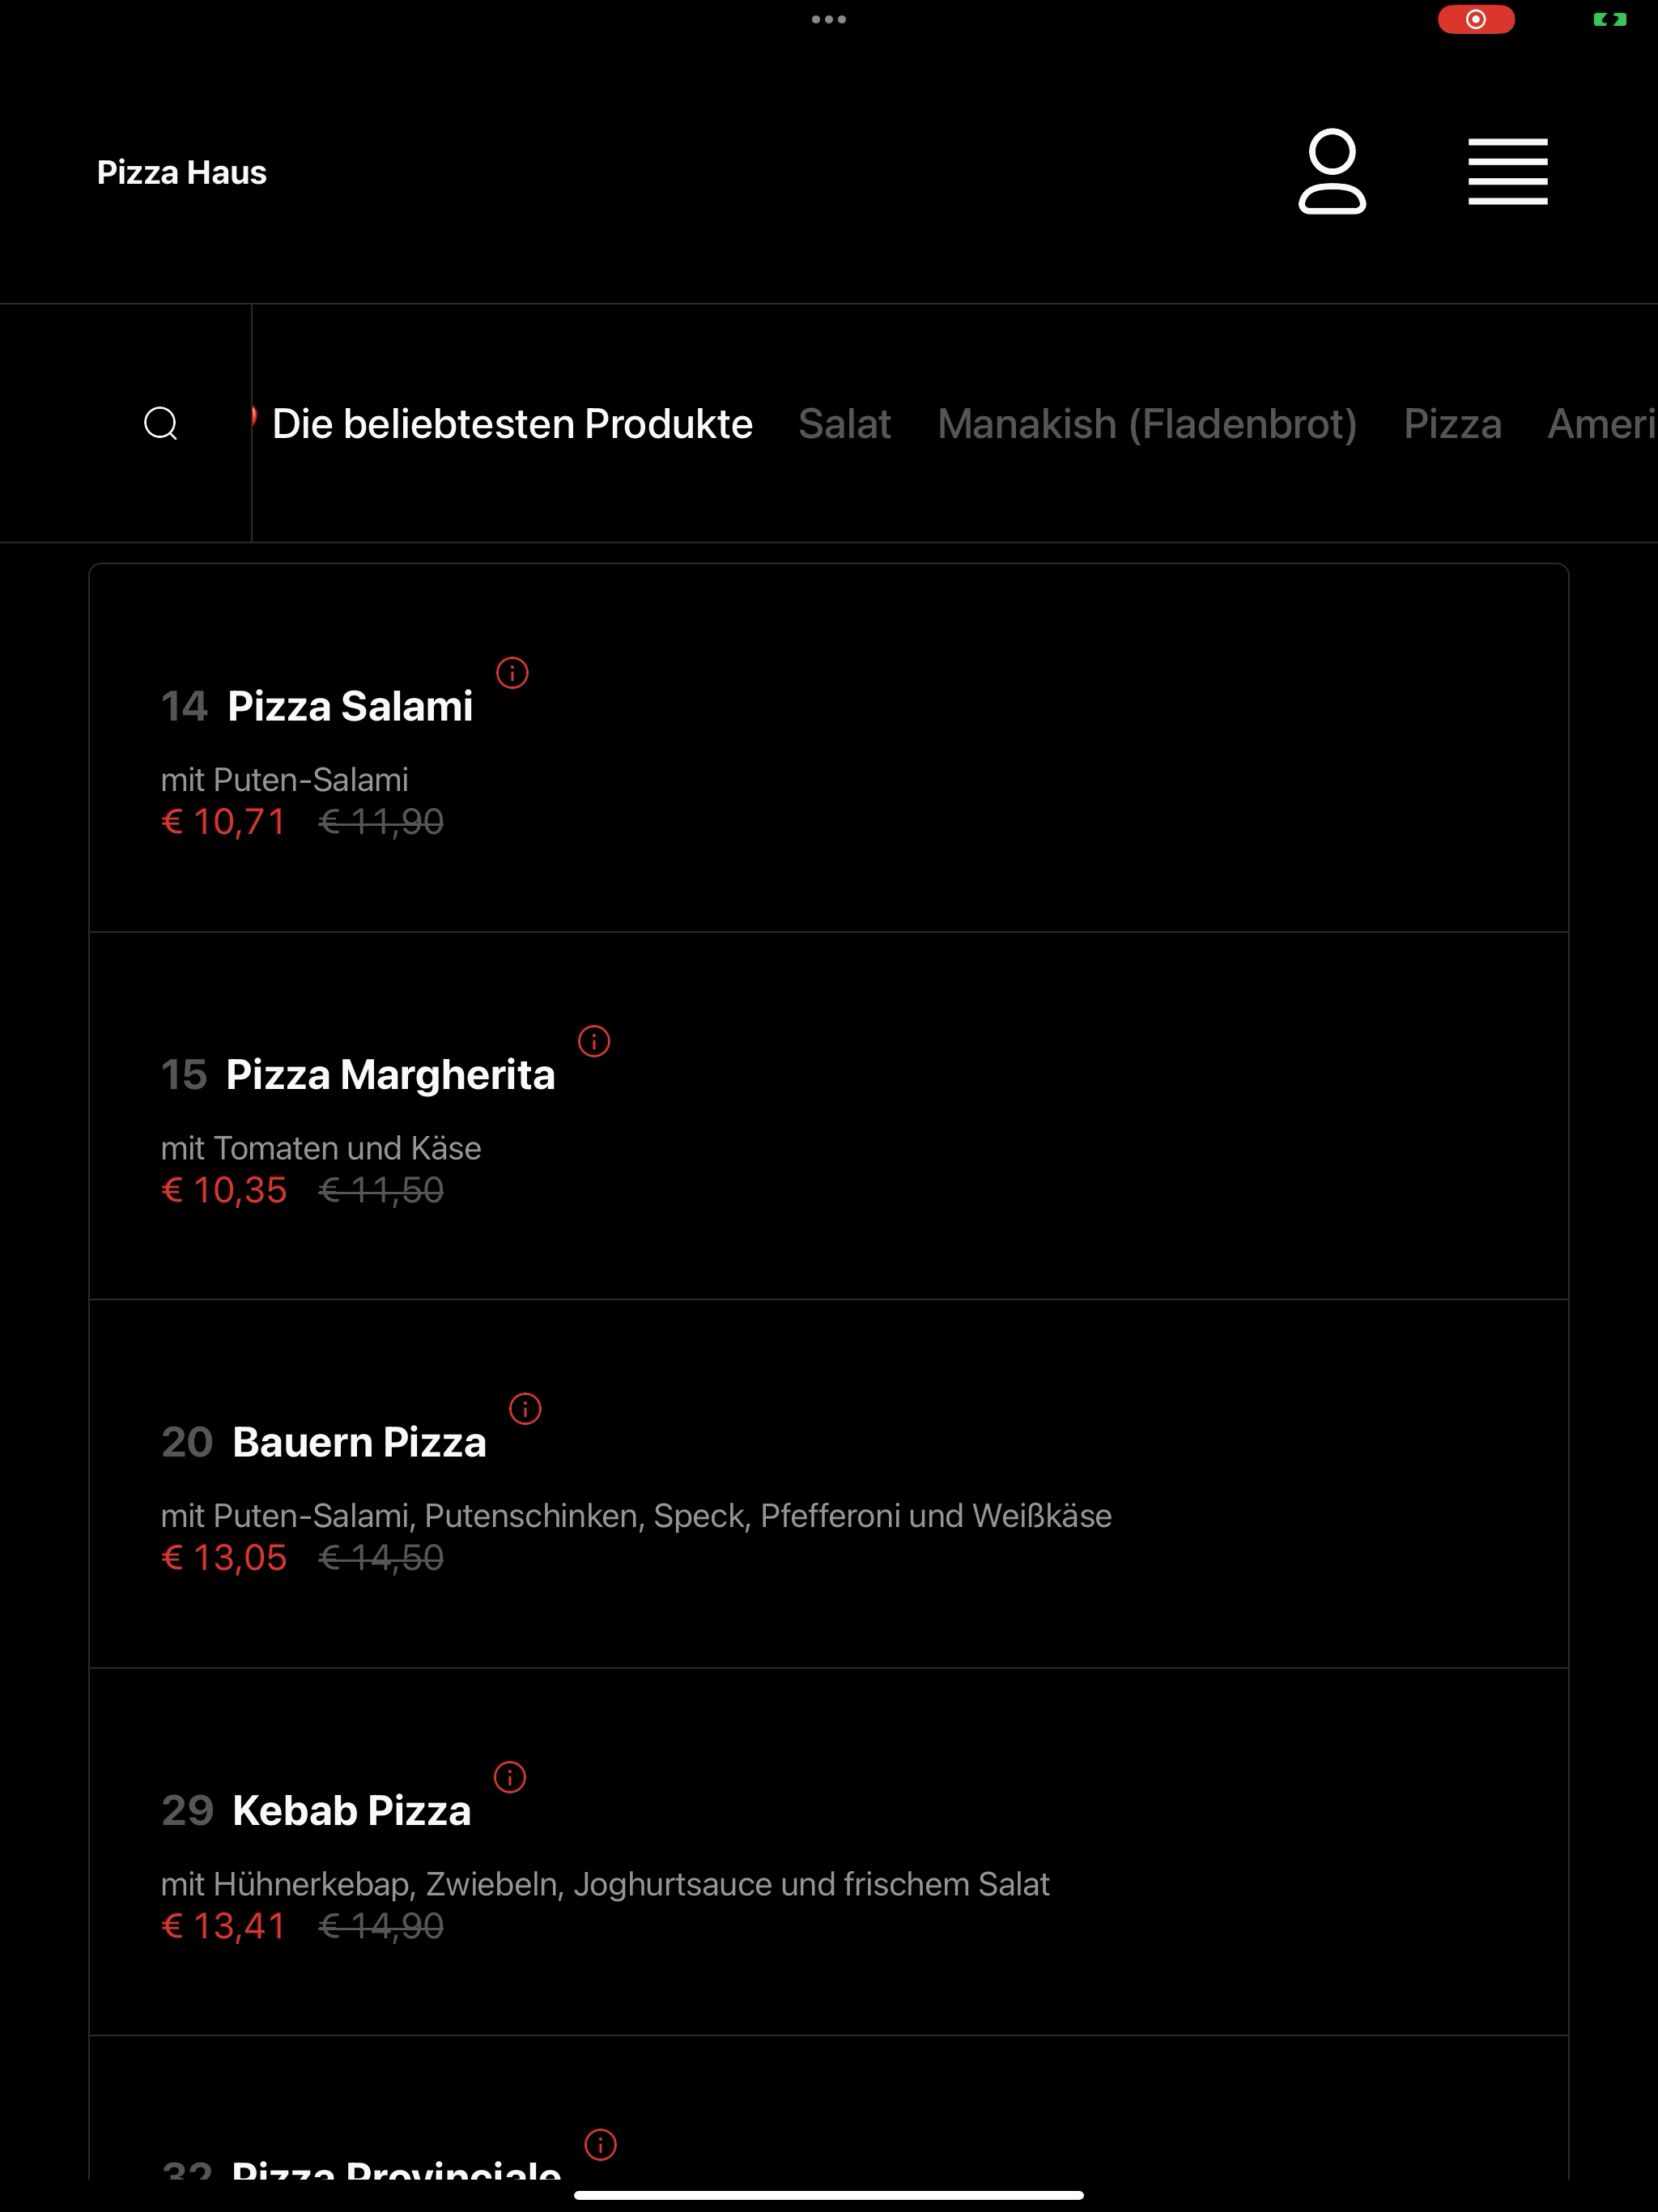Click the struck-through price € 11,90
This screenshot has height=2212, width=1658.
(381, 822)
